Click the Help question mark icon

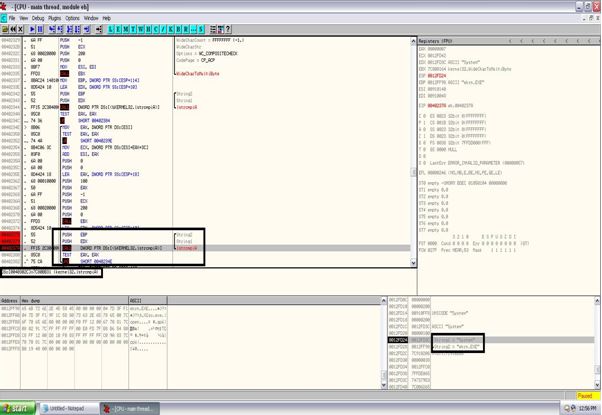228,29
